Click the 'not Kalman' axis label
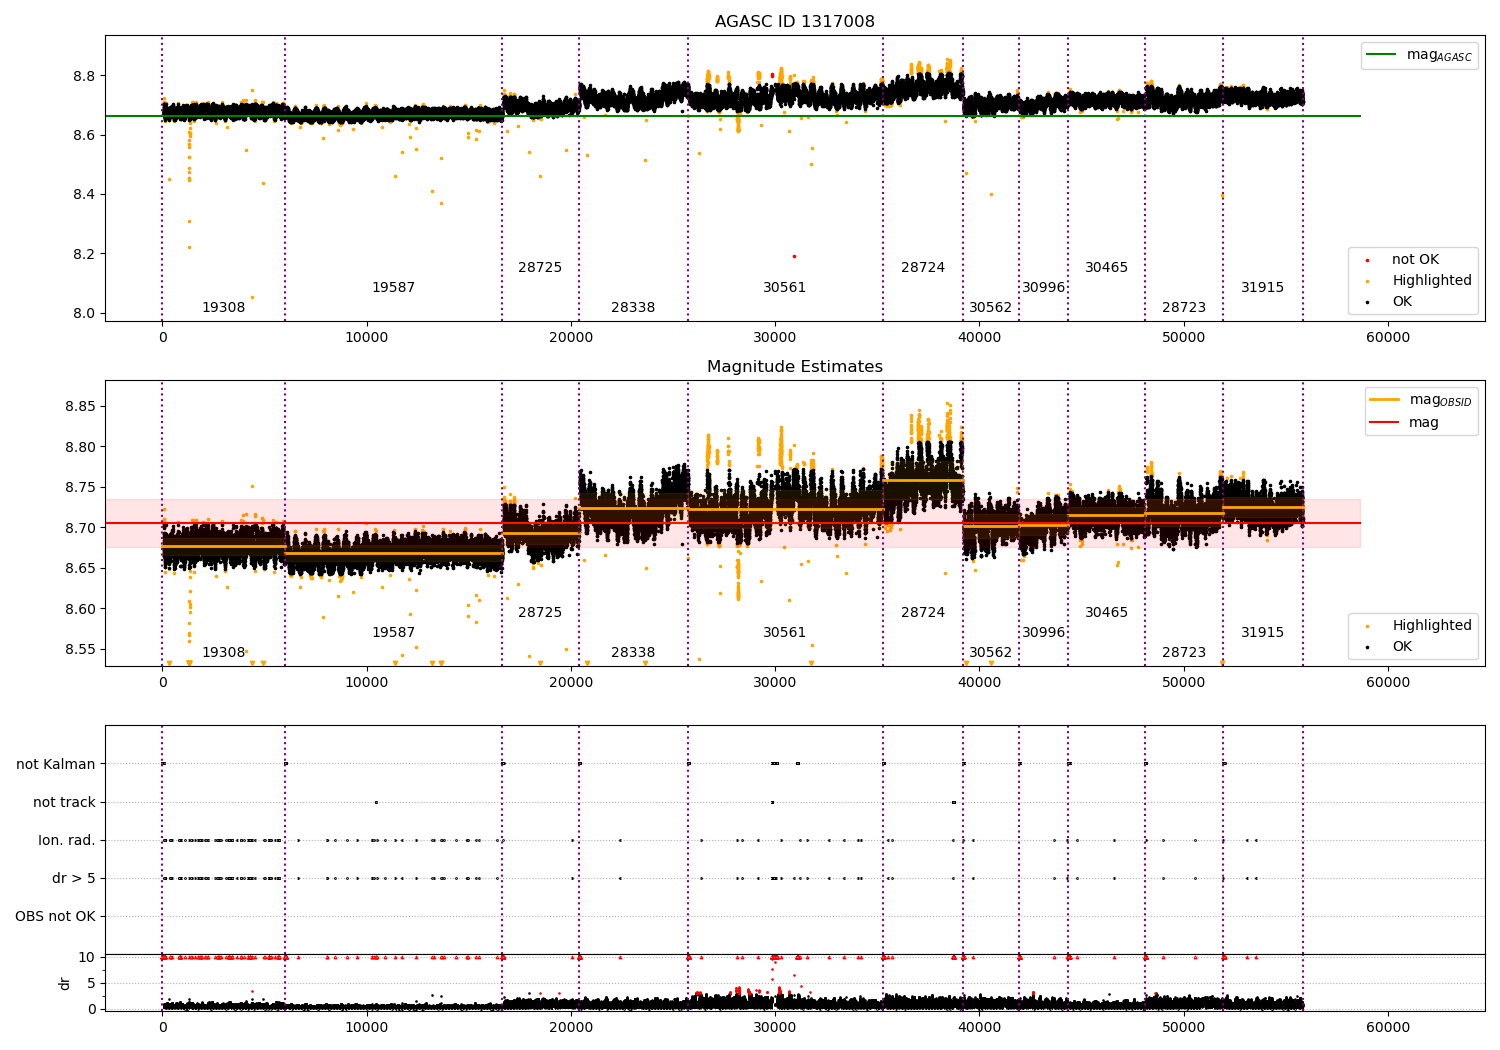1500x1050 pixels. [x=56, y=765]
